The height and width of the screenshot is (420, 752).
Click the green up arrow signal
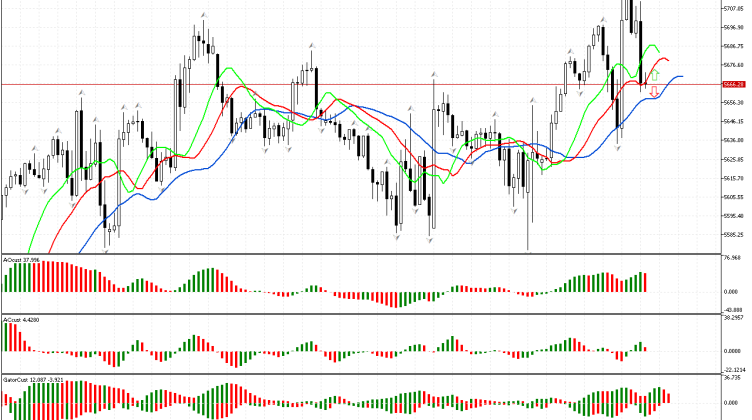(655, 75)
